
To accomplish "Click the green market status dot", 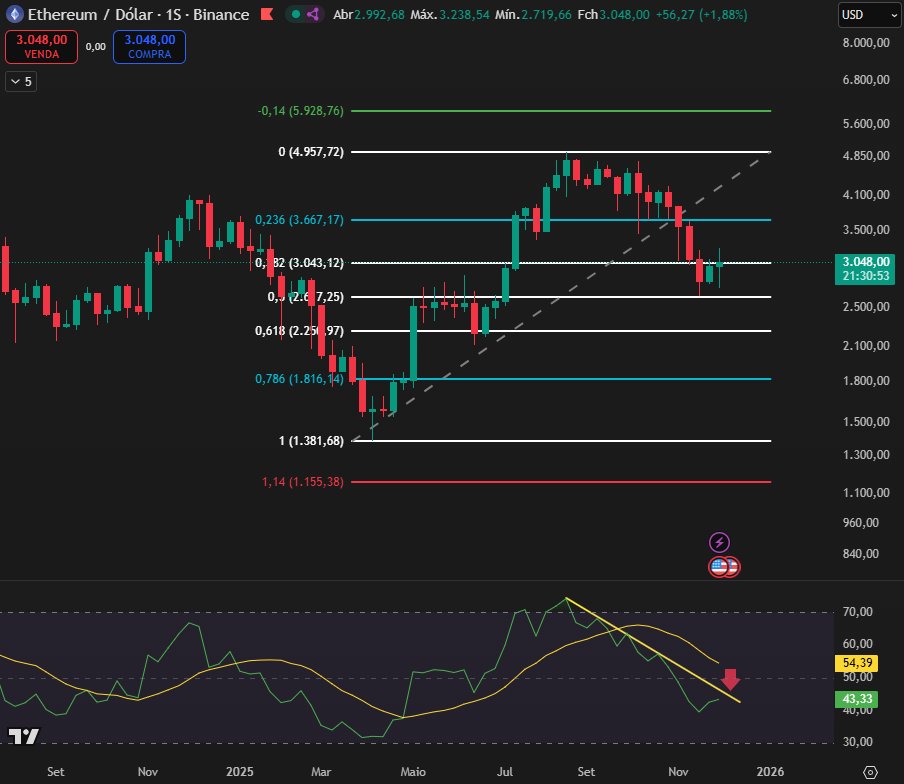I will 296,14.
